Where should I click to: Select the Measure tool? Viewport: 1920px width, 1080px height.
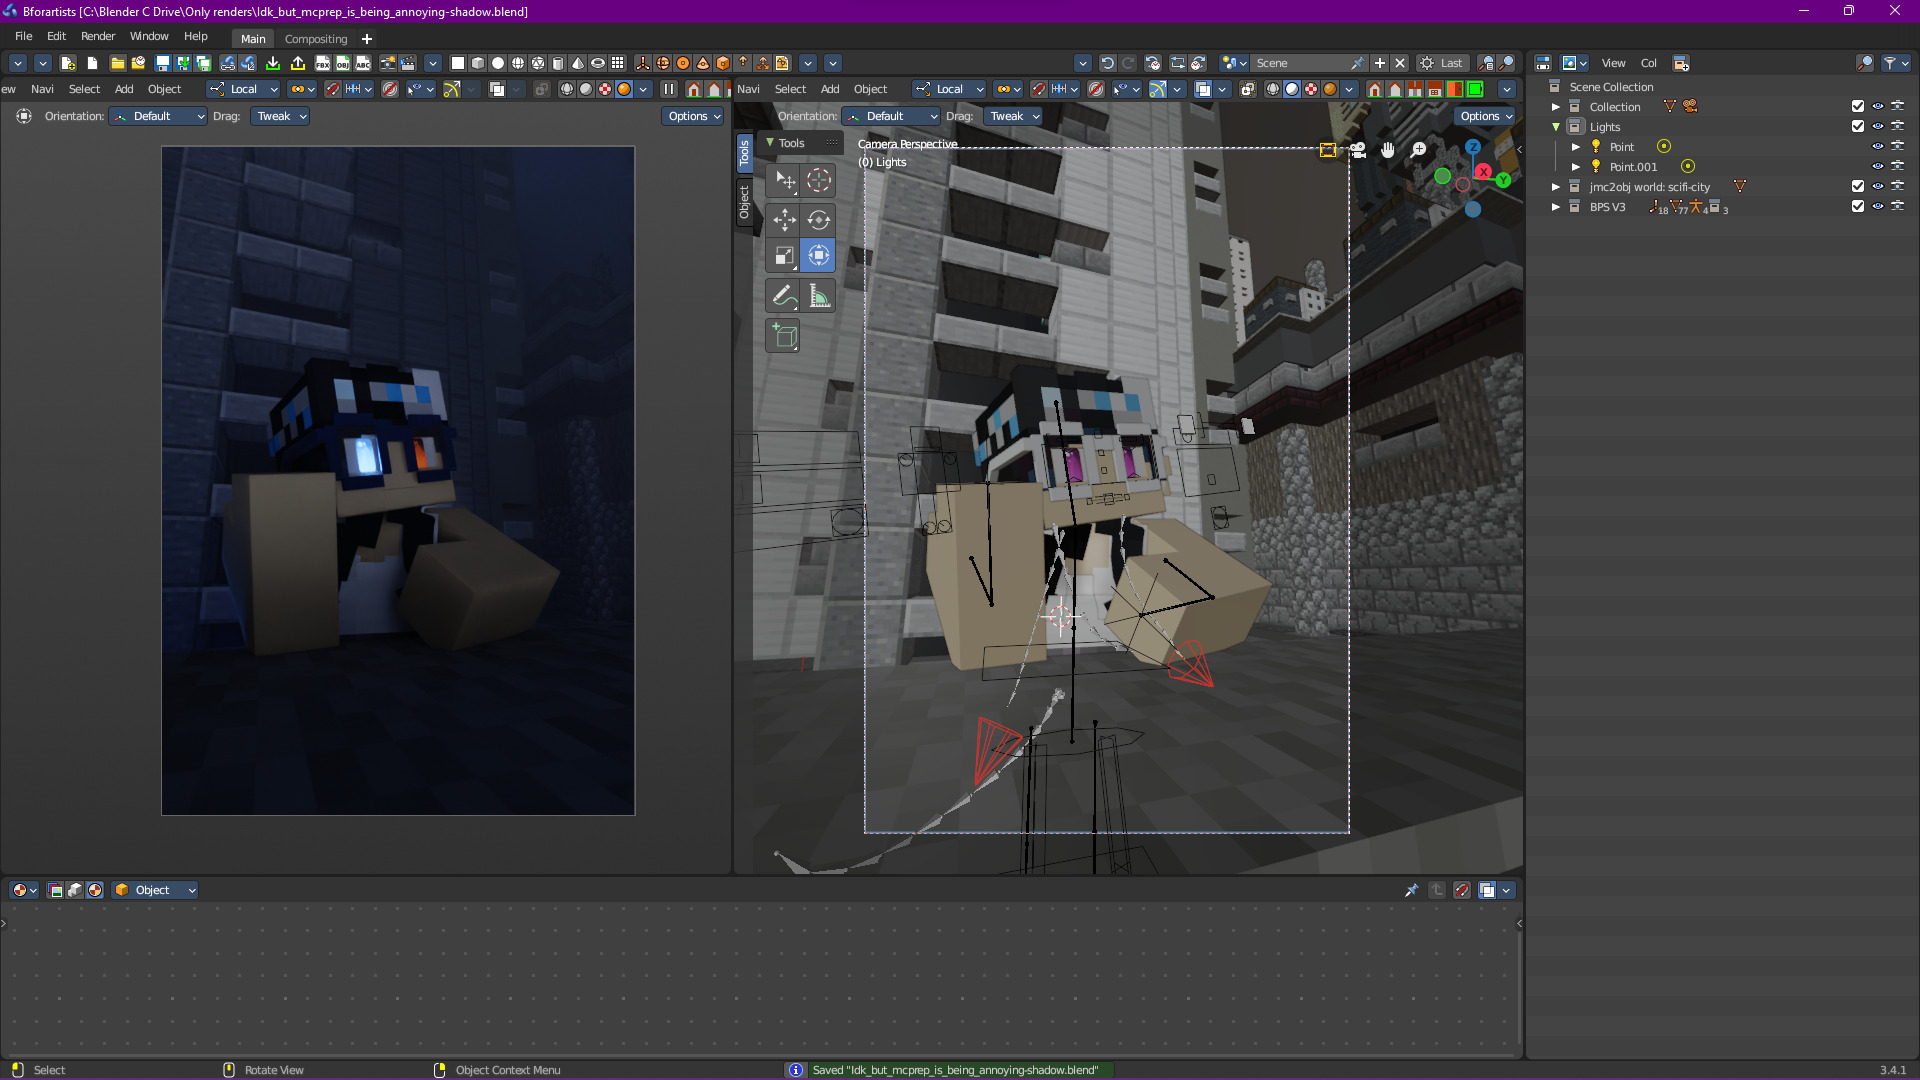[819, 295]
